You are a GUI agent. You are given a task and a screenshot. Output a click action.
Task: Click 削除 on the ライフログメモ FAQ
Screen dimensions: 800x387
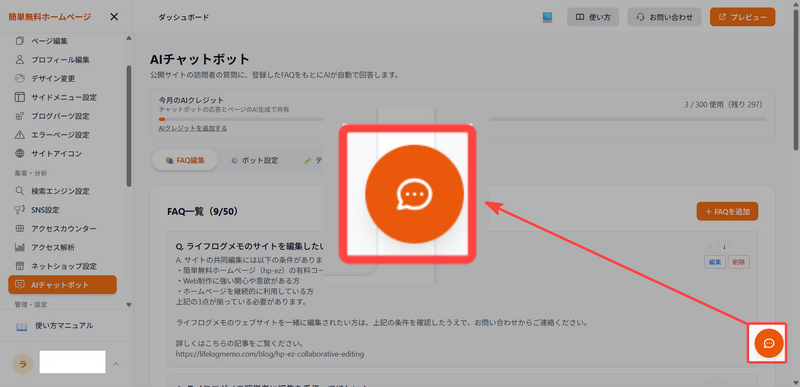[738, 262]
